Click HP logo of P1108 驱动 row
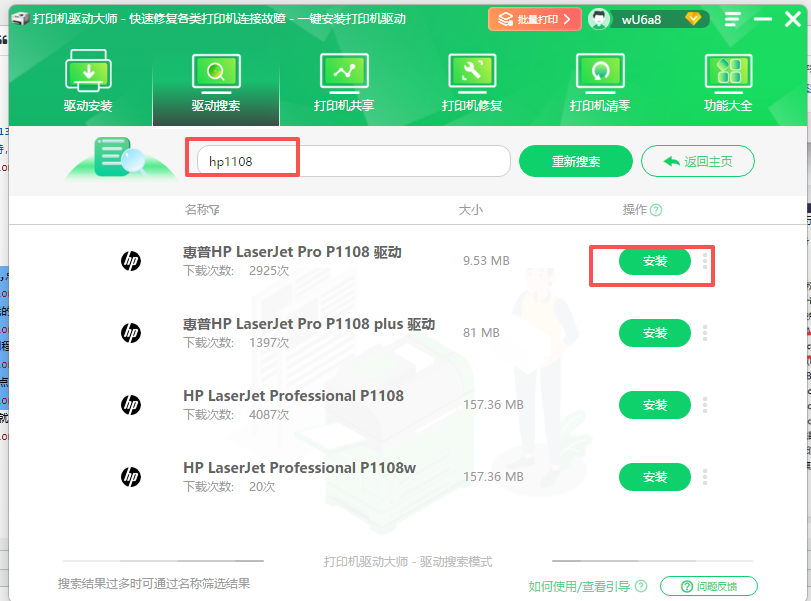 tap(131, 261)
